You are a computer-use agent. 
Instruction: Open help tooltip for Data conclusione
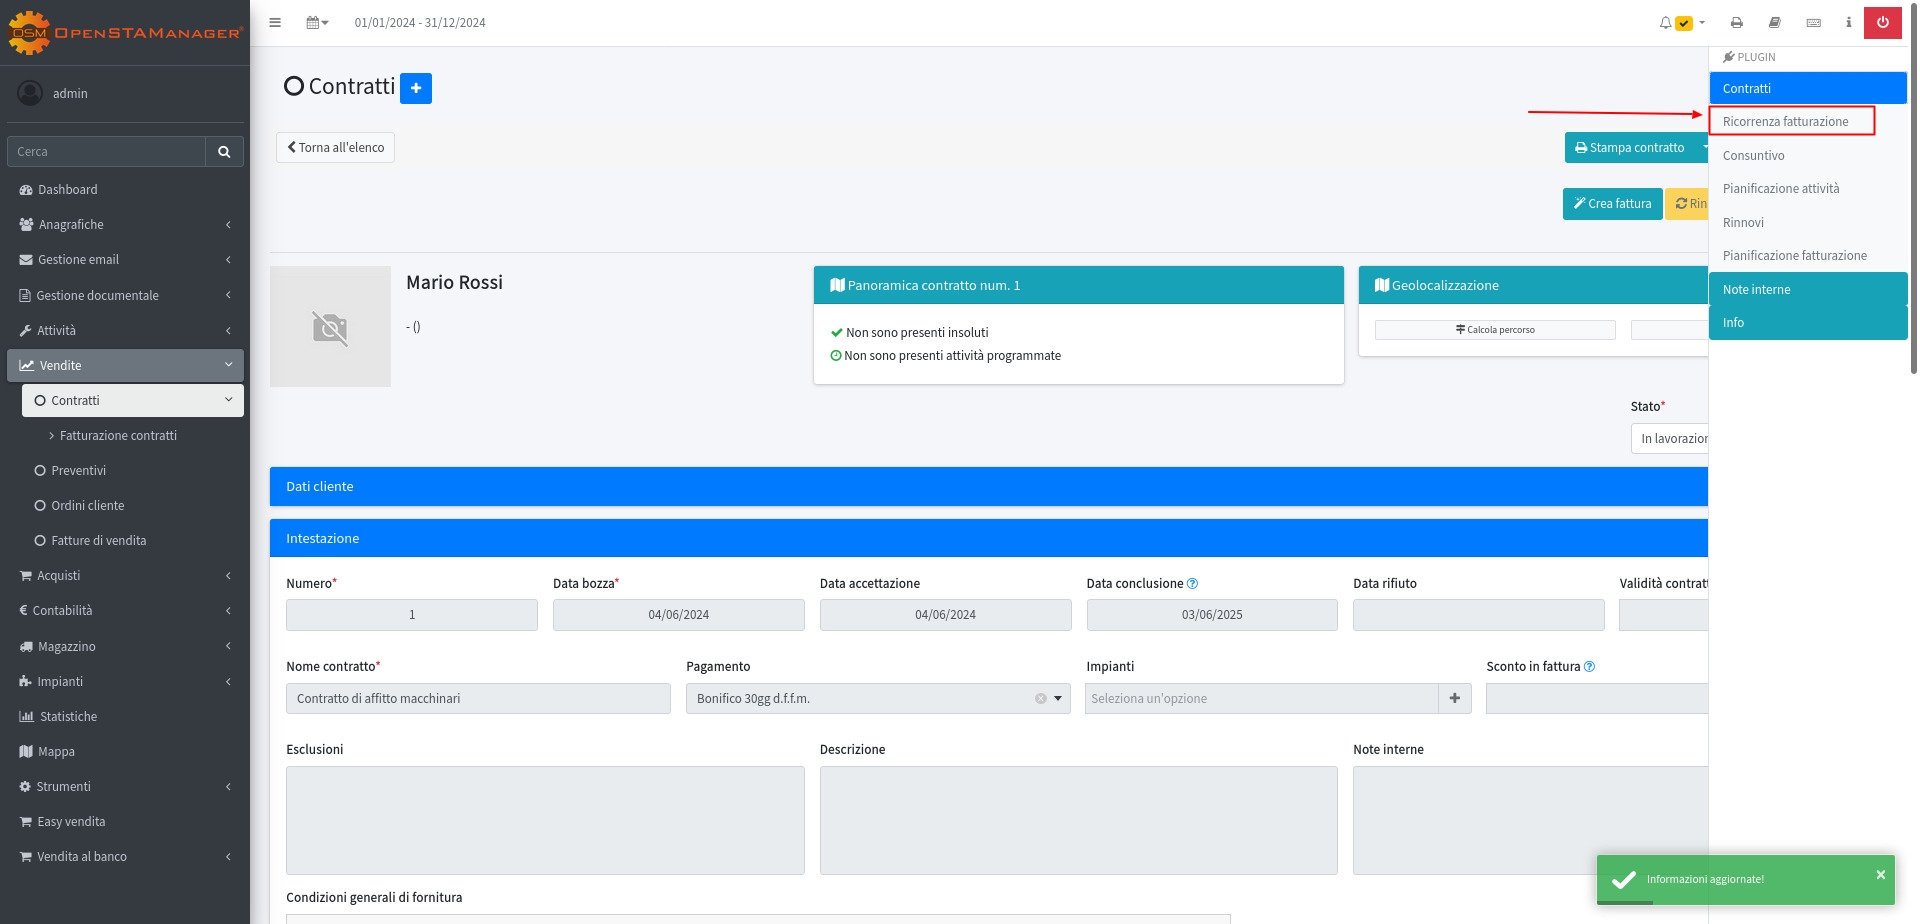(x=1192, y=583)
